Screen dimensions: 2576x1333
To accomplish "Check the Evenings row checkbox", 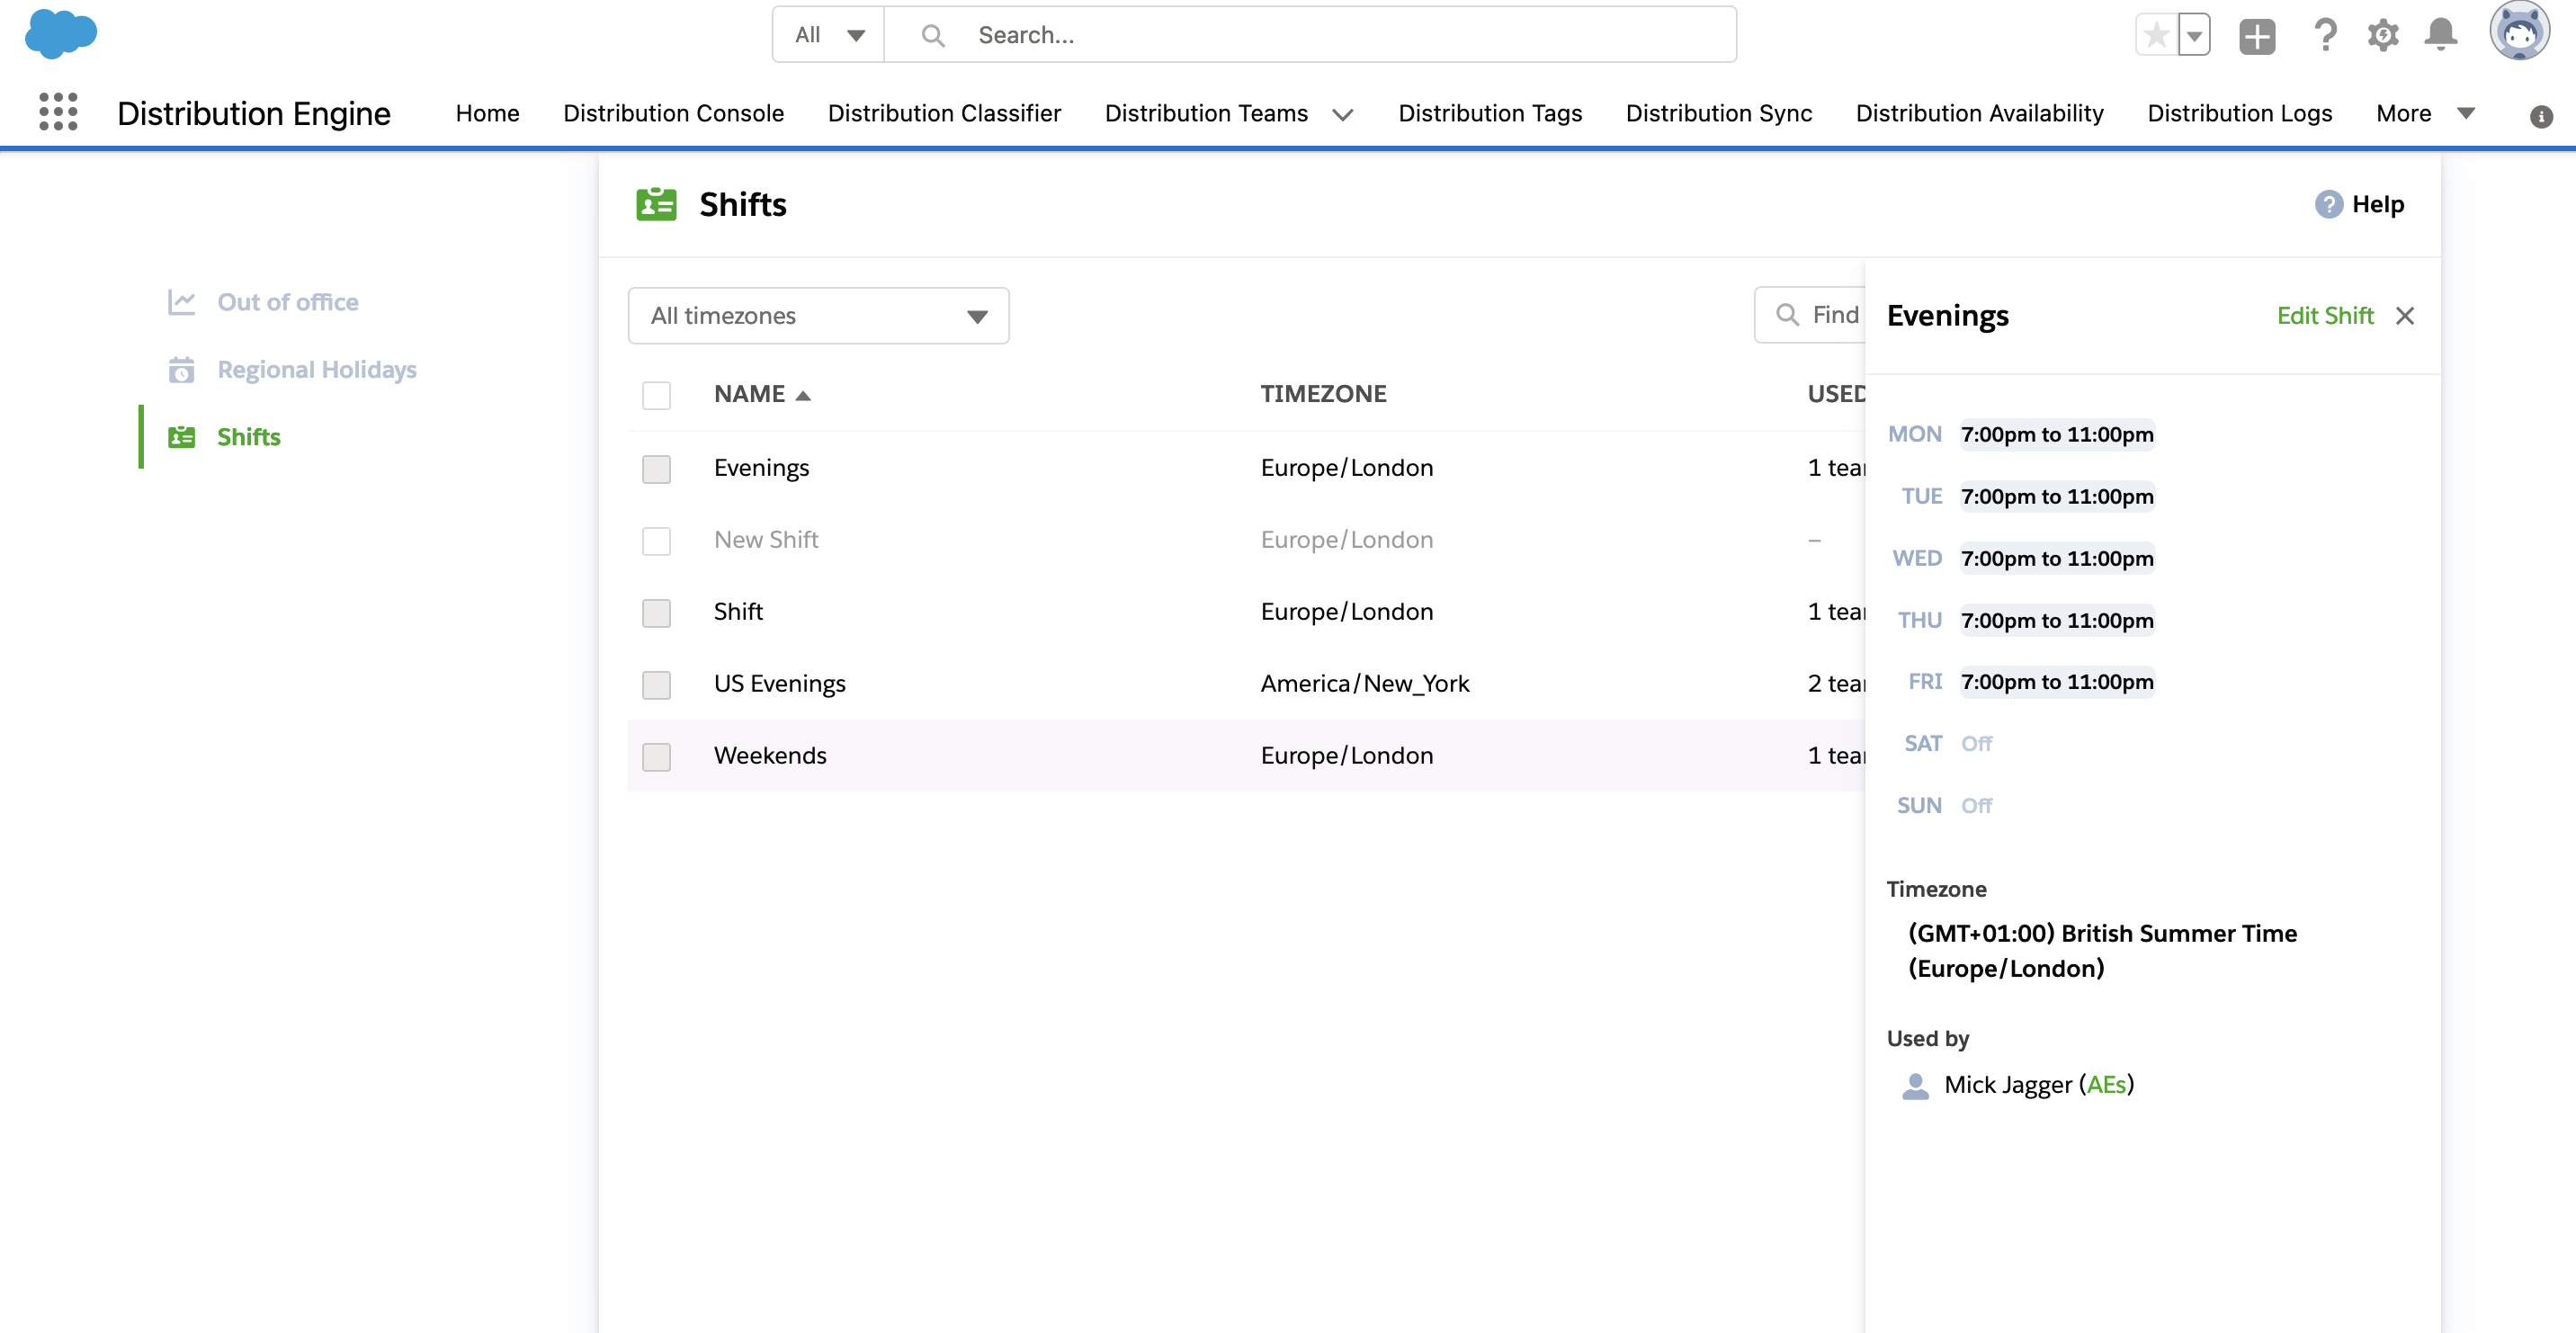I will pyautogui.click(x=656, y=469).
